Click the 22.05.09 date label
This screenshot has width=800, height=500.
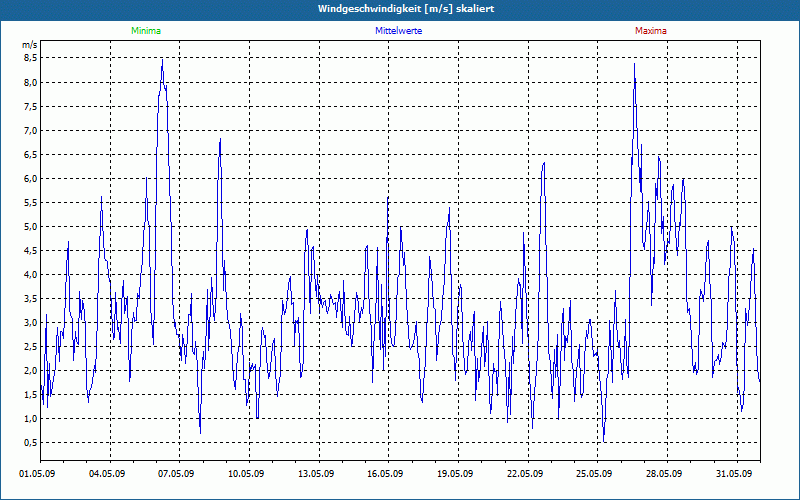tap(525, 474)
